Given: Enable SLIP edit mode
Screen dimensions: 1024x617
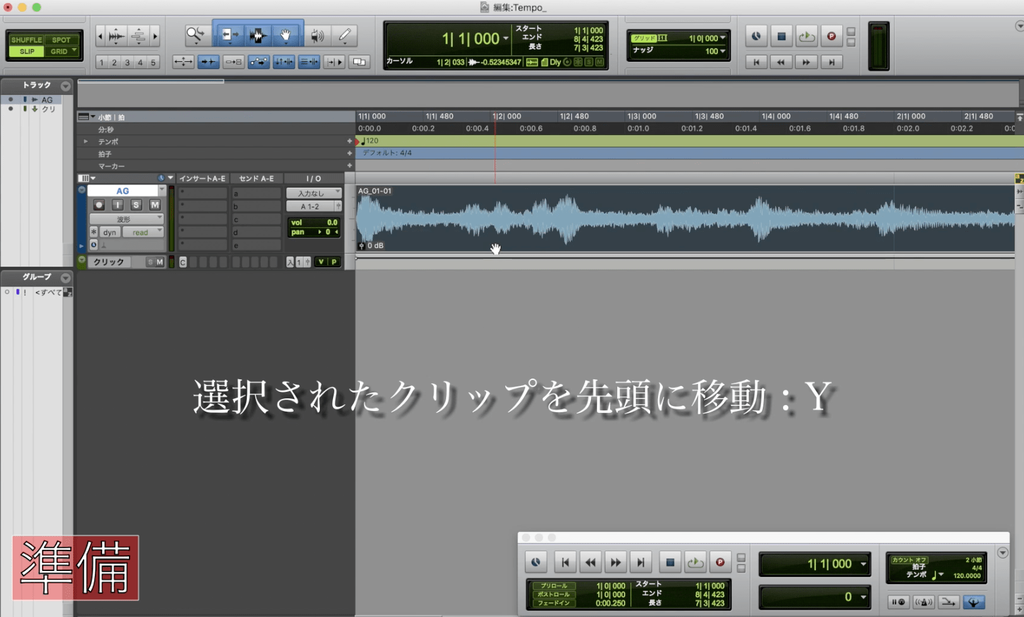Looking at the screenshot, I should point(27,51).
